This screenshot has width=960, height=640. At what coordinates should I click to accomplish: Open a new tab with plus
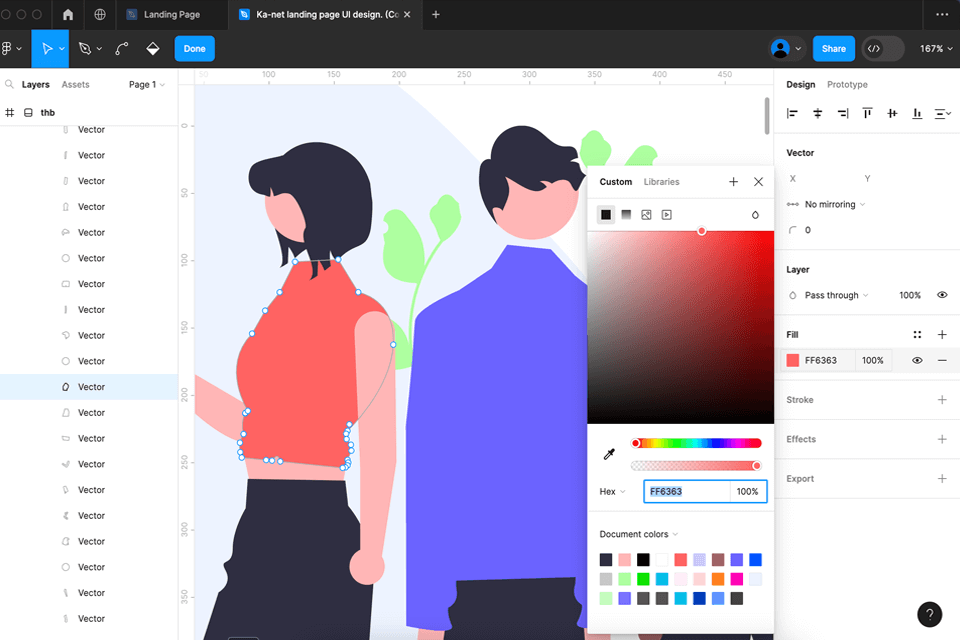tap(436, 14)
